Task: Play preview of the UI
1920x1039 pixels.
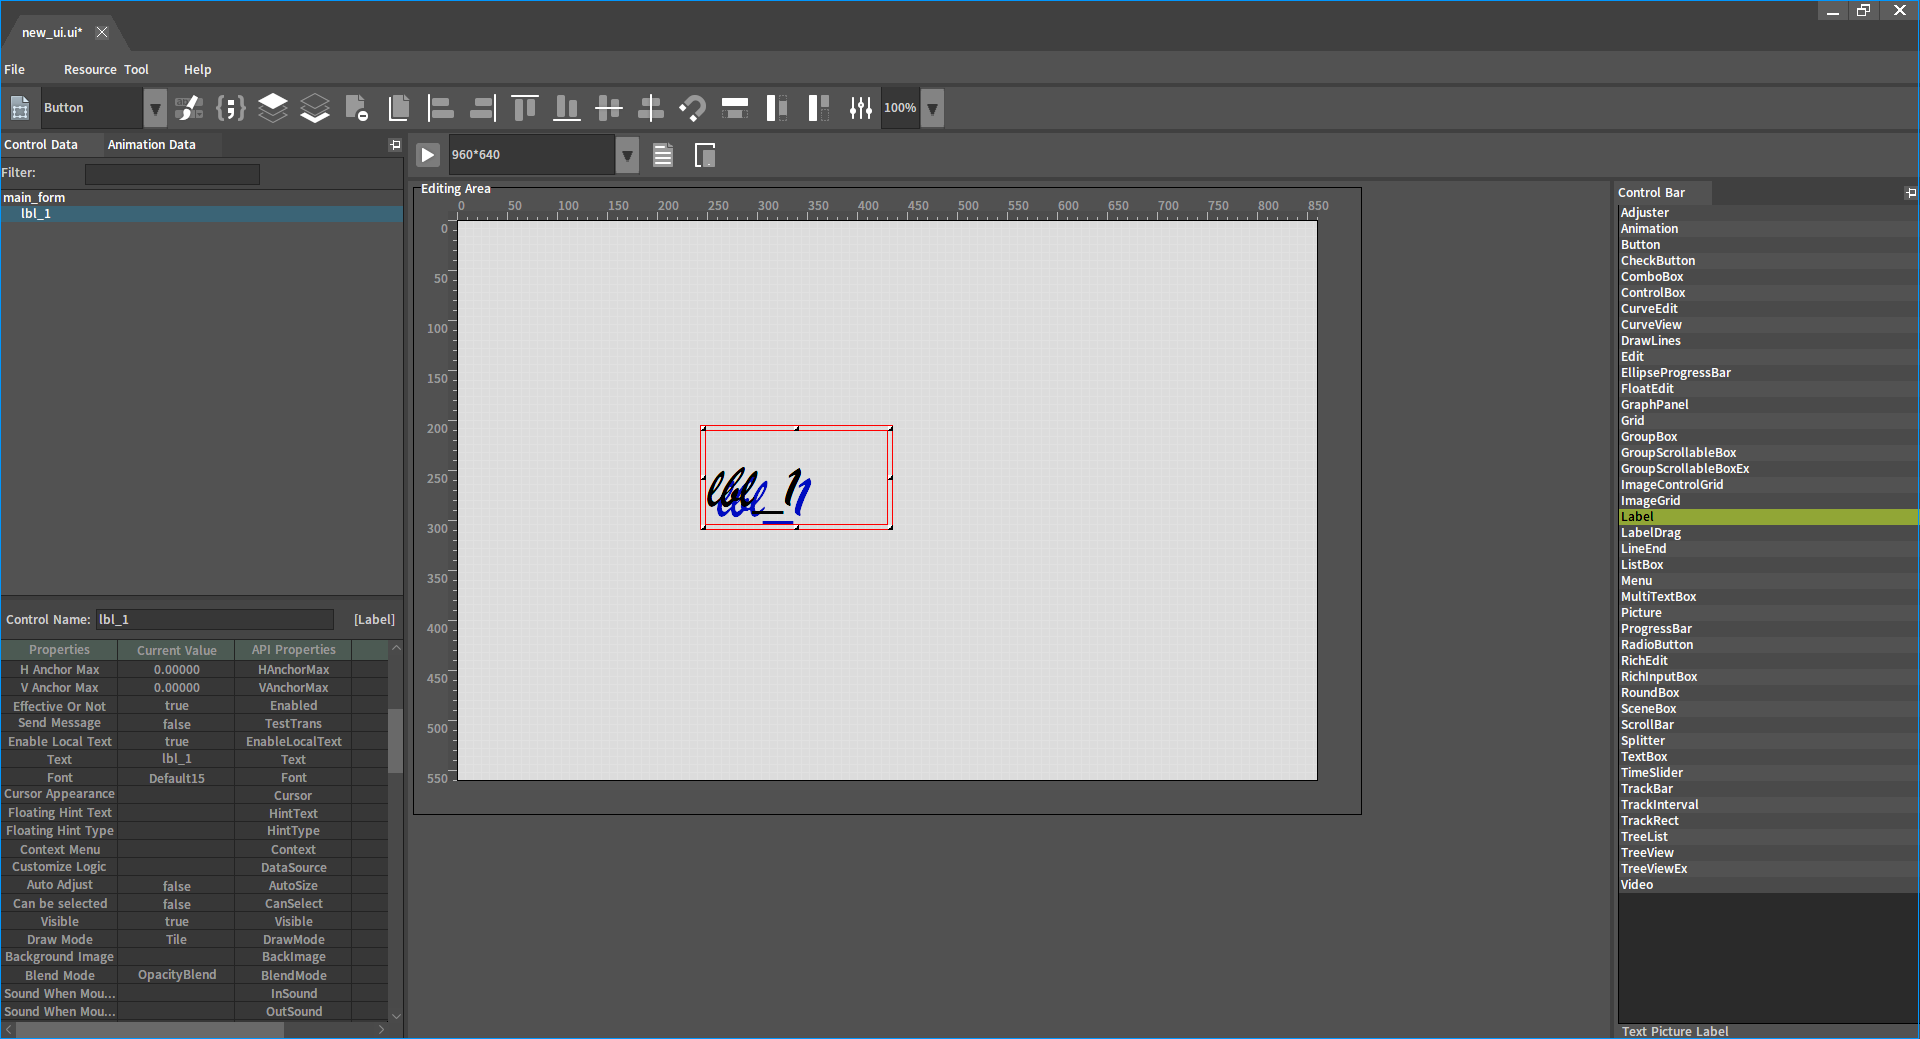Action: (427, 155)
